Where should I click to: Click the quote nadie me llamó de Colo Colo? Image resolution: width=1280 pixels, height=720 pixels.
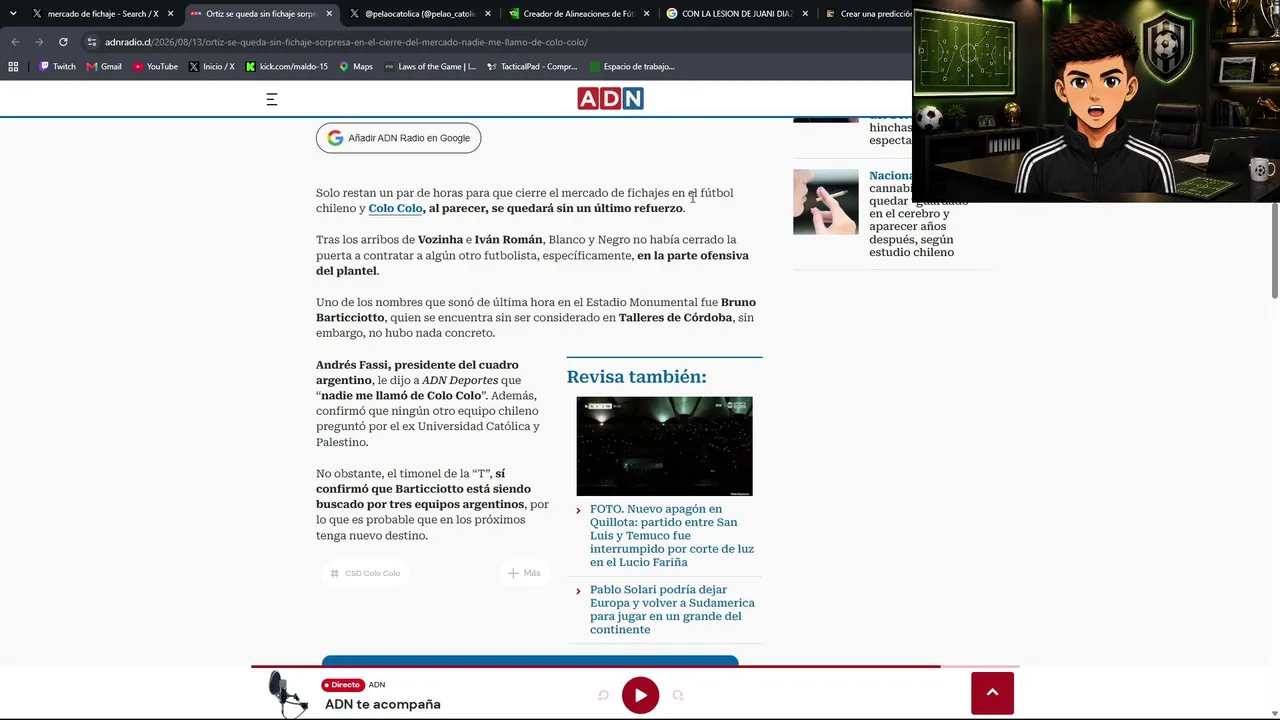pos(401,395)
